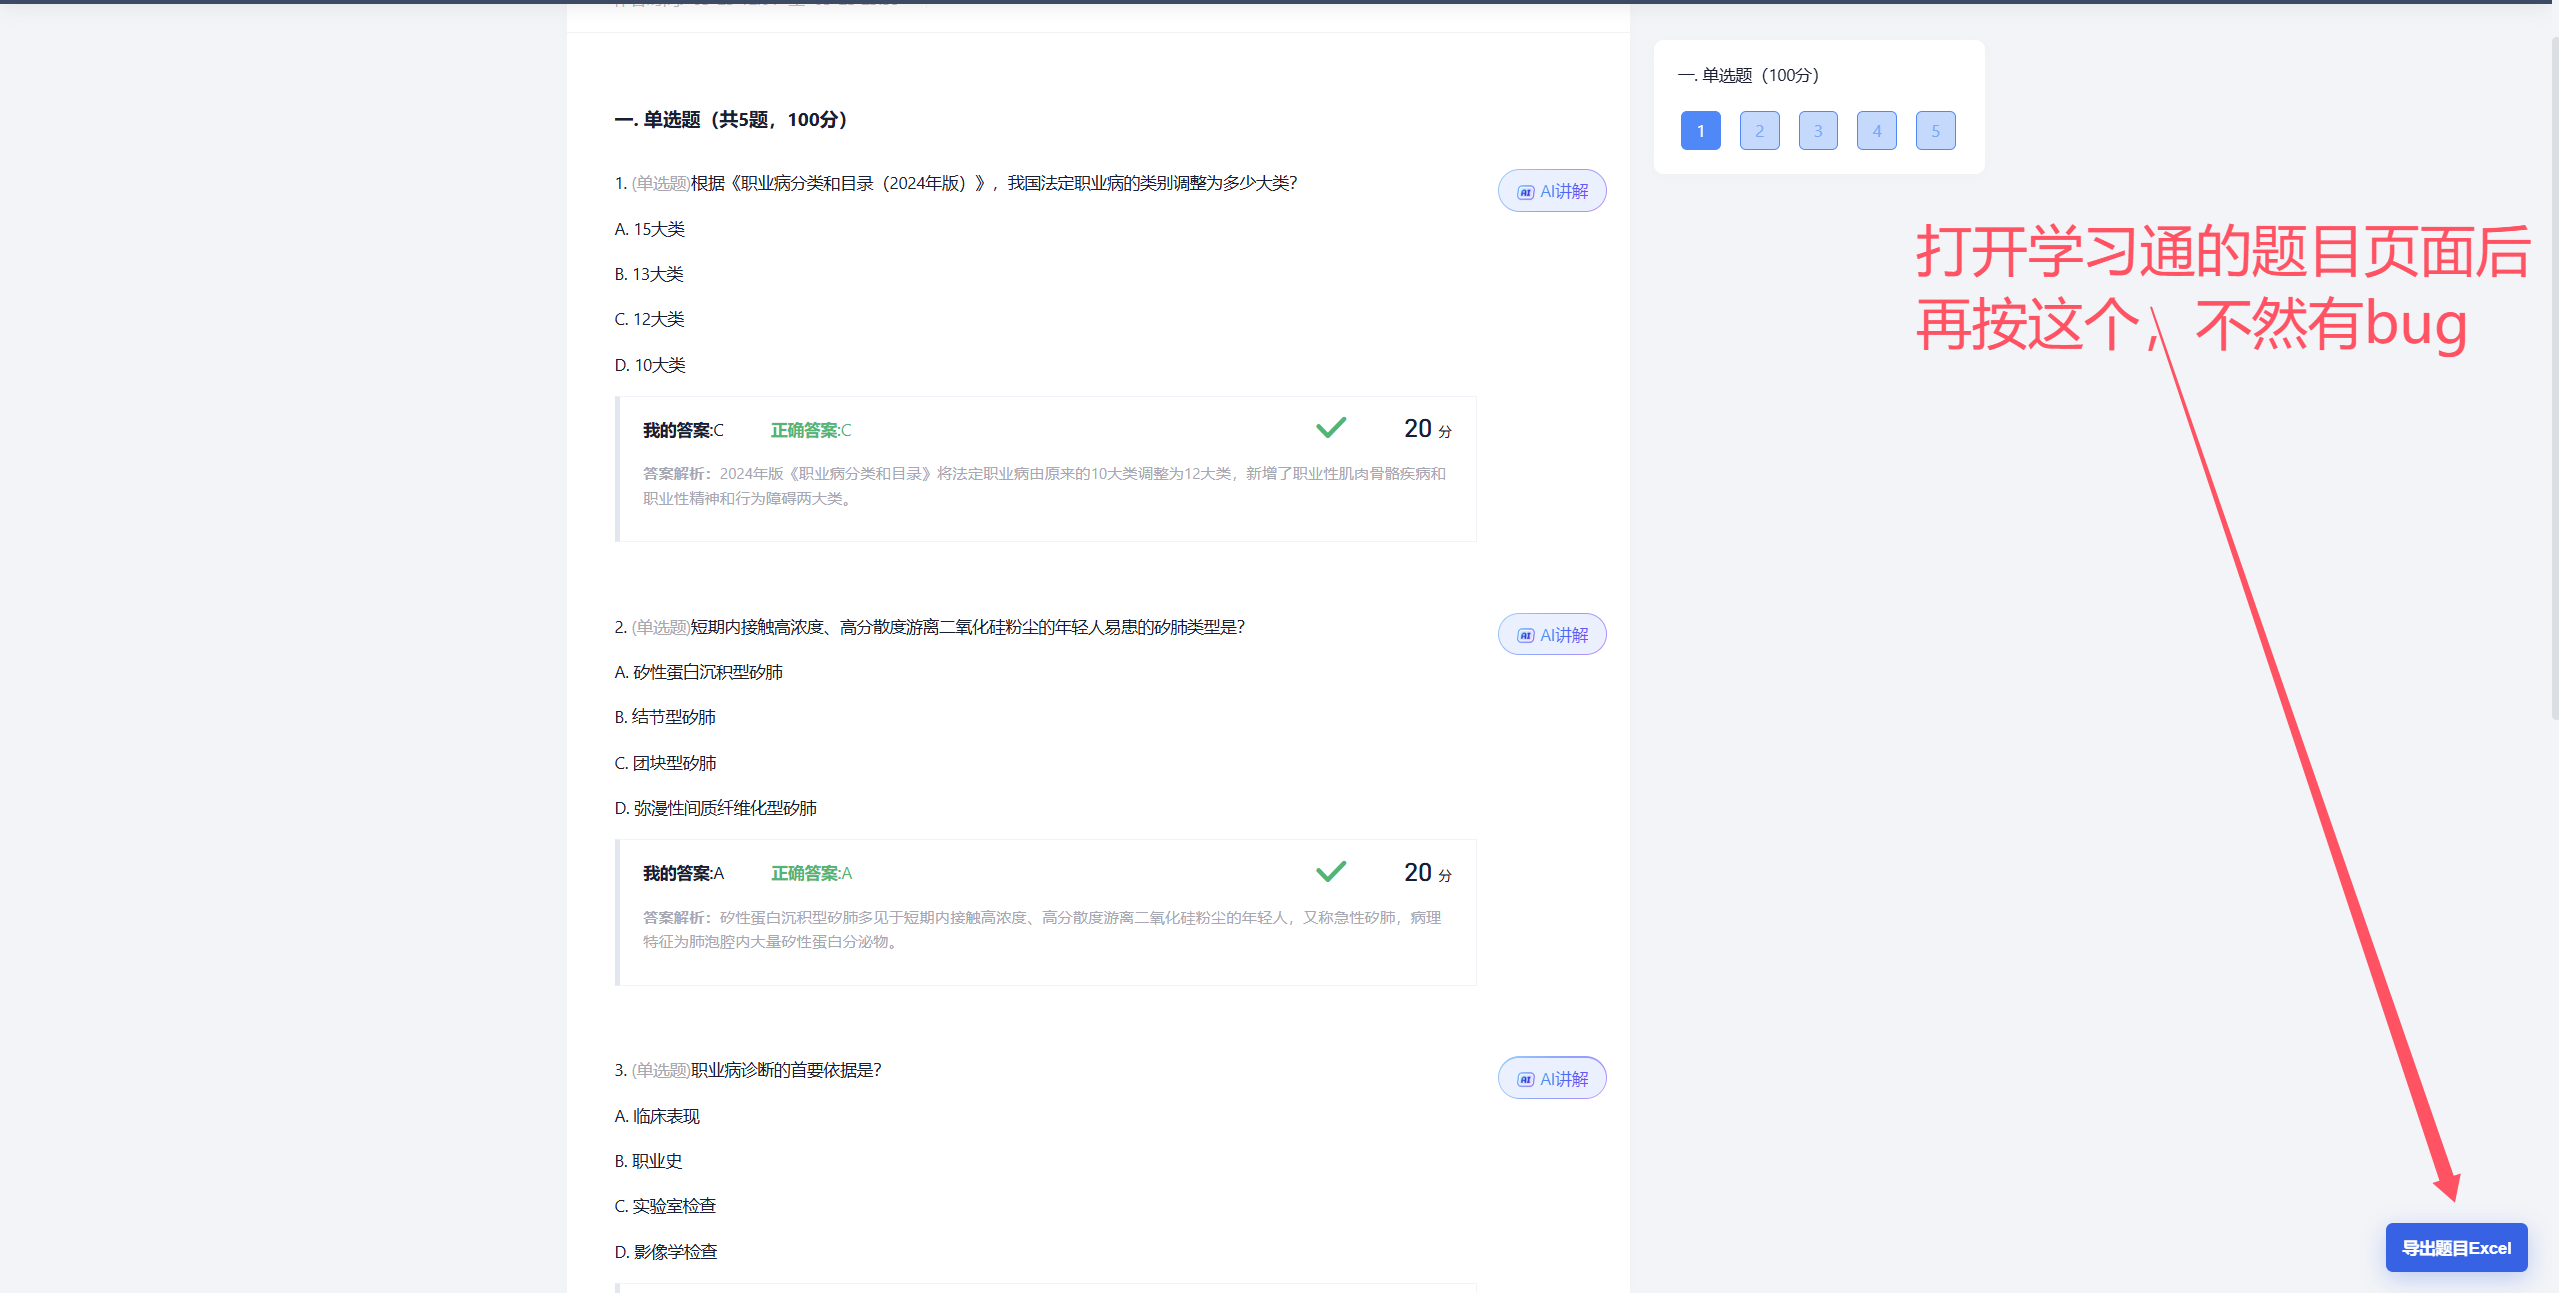Select option D. 弥漫性间质纤维化型矽肺

coord(716,808)
